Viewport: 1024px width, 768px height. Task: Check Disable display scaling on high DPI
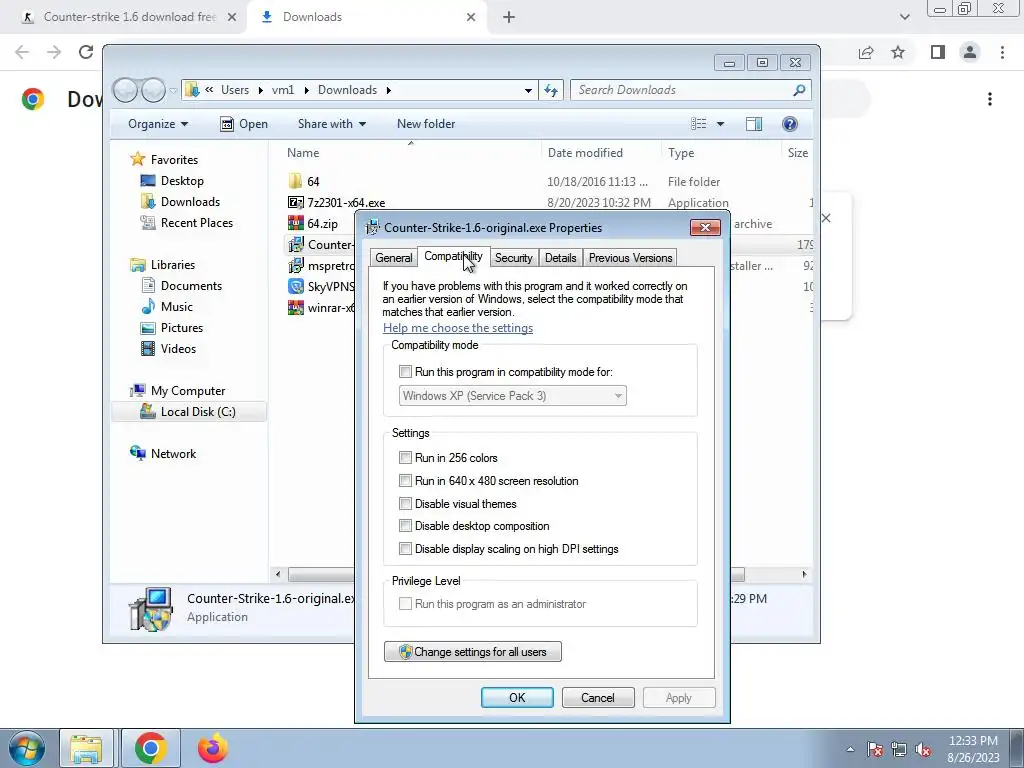coord(405,549)
